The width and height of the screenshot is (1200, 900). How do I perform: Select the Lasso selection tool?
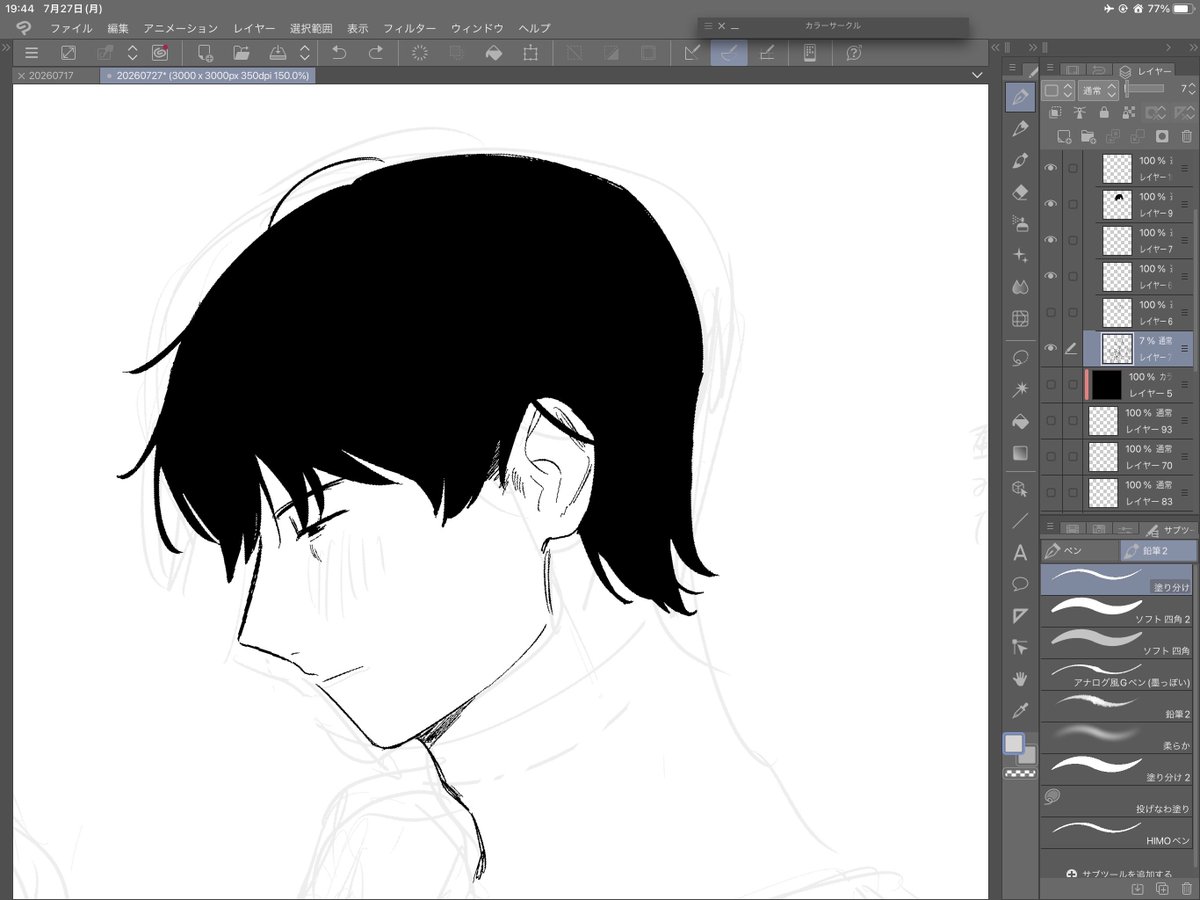pos(1020,357)
